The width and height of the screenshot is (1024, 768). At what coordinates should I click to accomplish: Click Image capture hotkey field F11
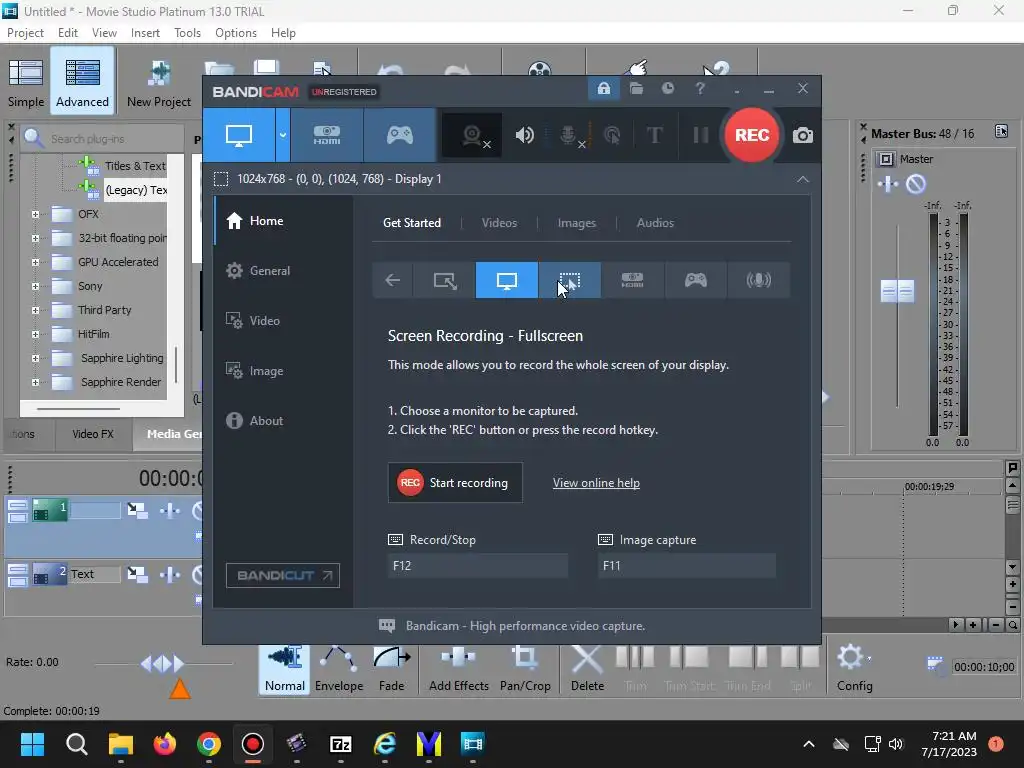pyautogui.click(x=686, y=566)
